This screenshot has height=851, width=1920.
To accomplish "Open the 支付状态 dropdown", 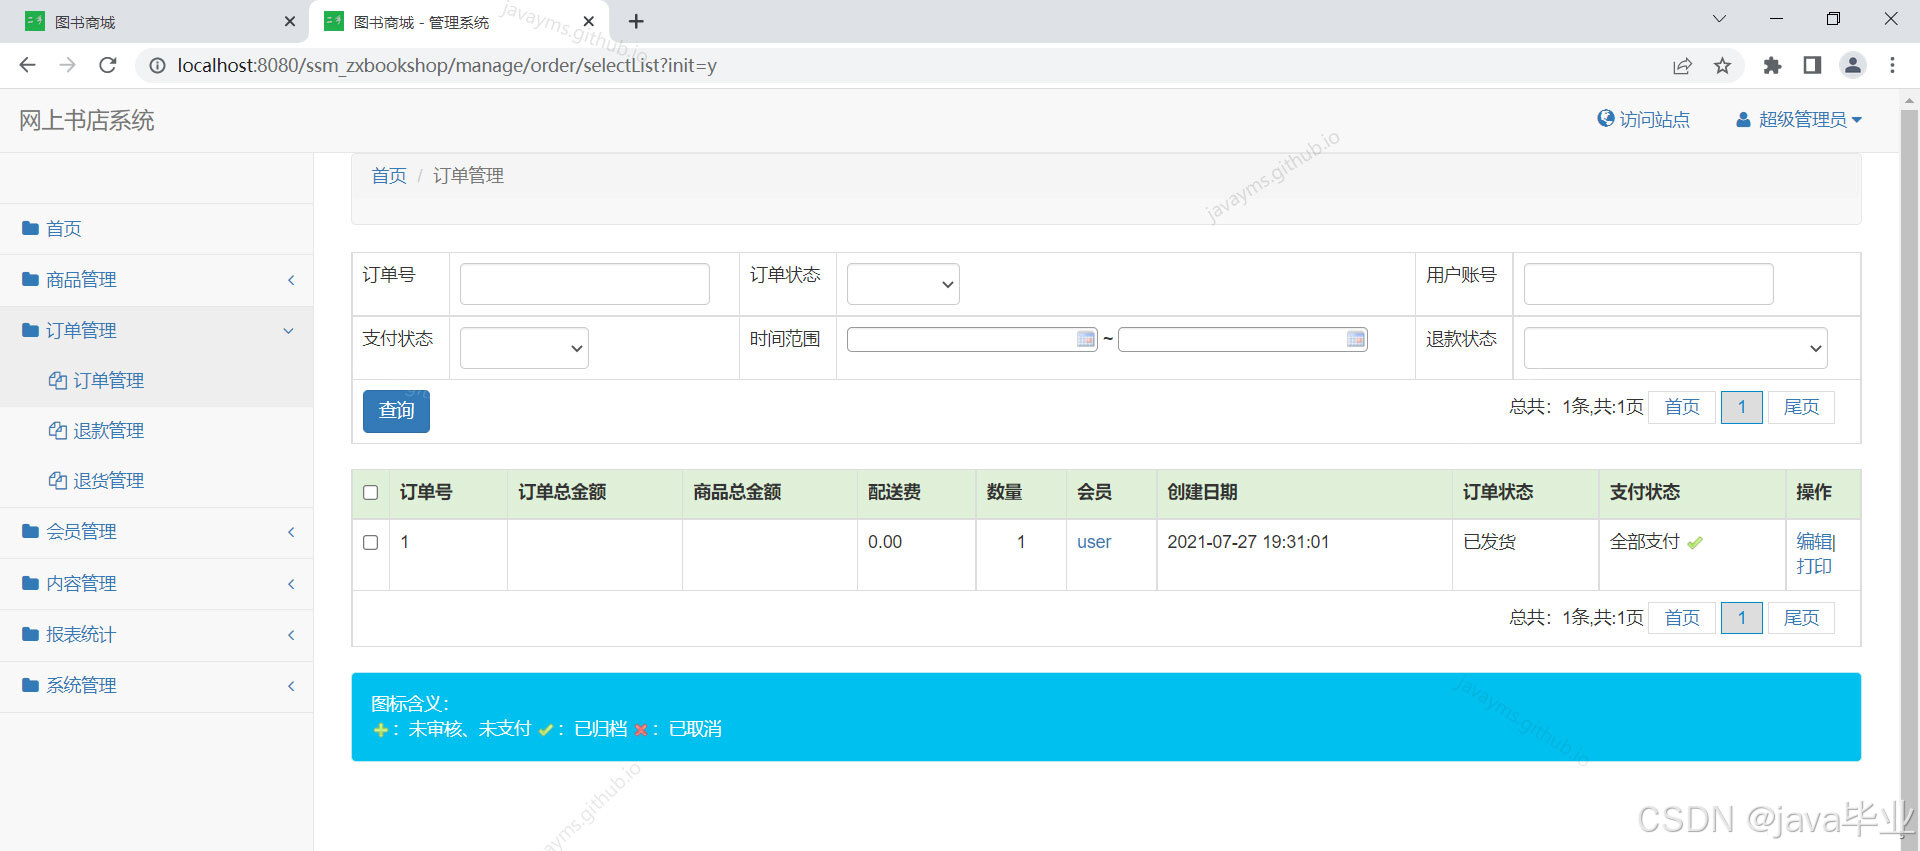I will [x=524, y=348].
